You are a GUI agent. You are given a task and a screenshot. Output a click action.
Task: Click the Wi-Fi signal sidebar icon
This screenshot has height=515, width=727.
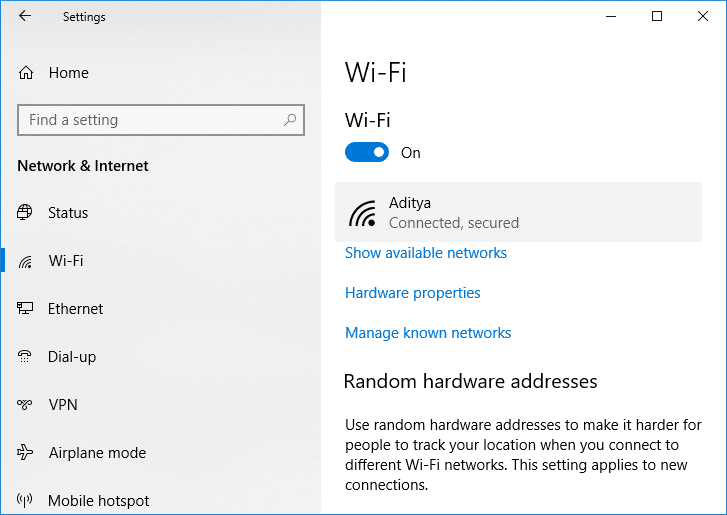pos(26,261)
